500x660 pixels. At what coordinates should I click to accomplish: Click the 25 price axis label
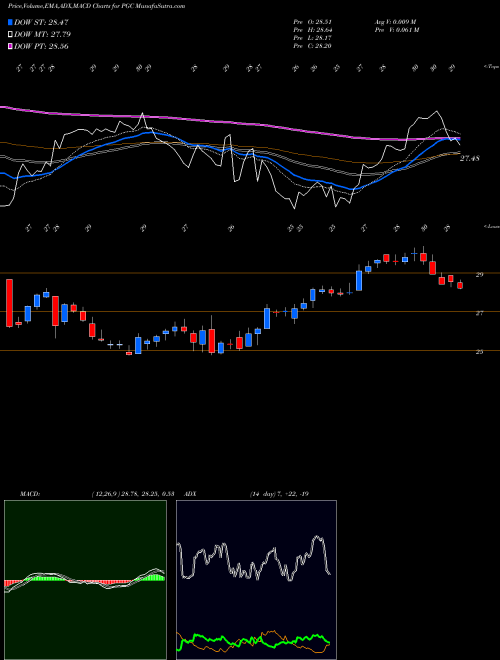point(479,351)
